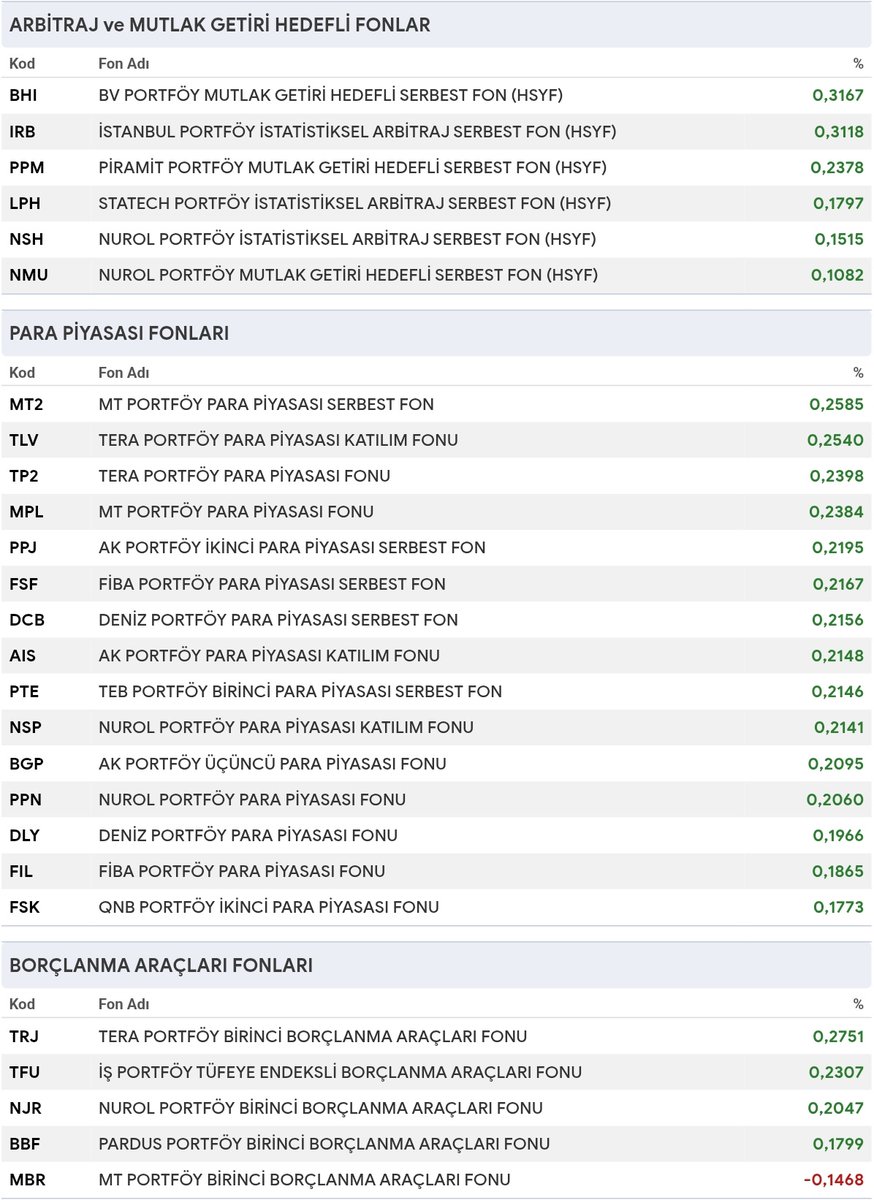The image size is (874, 1200).
Task: Click the BBF fund code
Action: 24,1145
